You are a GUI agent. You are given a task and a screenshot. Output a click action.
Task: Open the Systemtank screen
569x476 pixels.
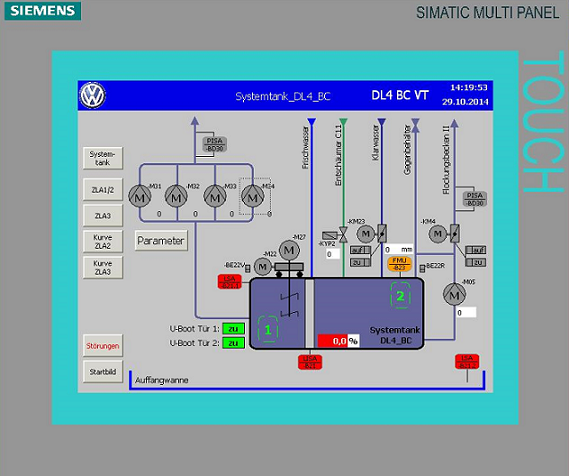[103, 158]
